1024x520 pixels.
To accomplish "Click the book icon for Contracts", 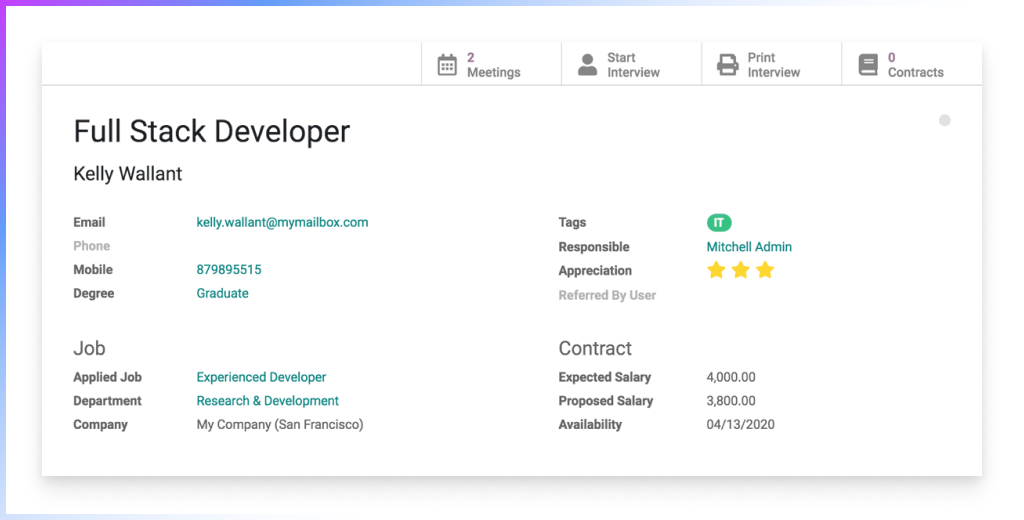I will 868,65.
